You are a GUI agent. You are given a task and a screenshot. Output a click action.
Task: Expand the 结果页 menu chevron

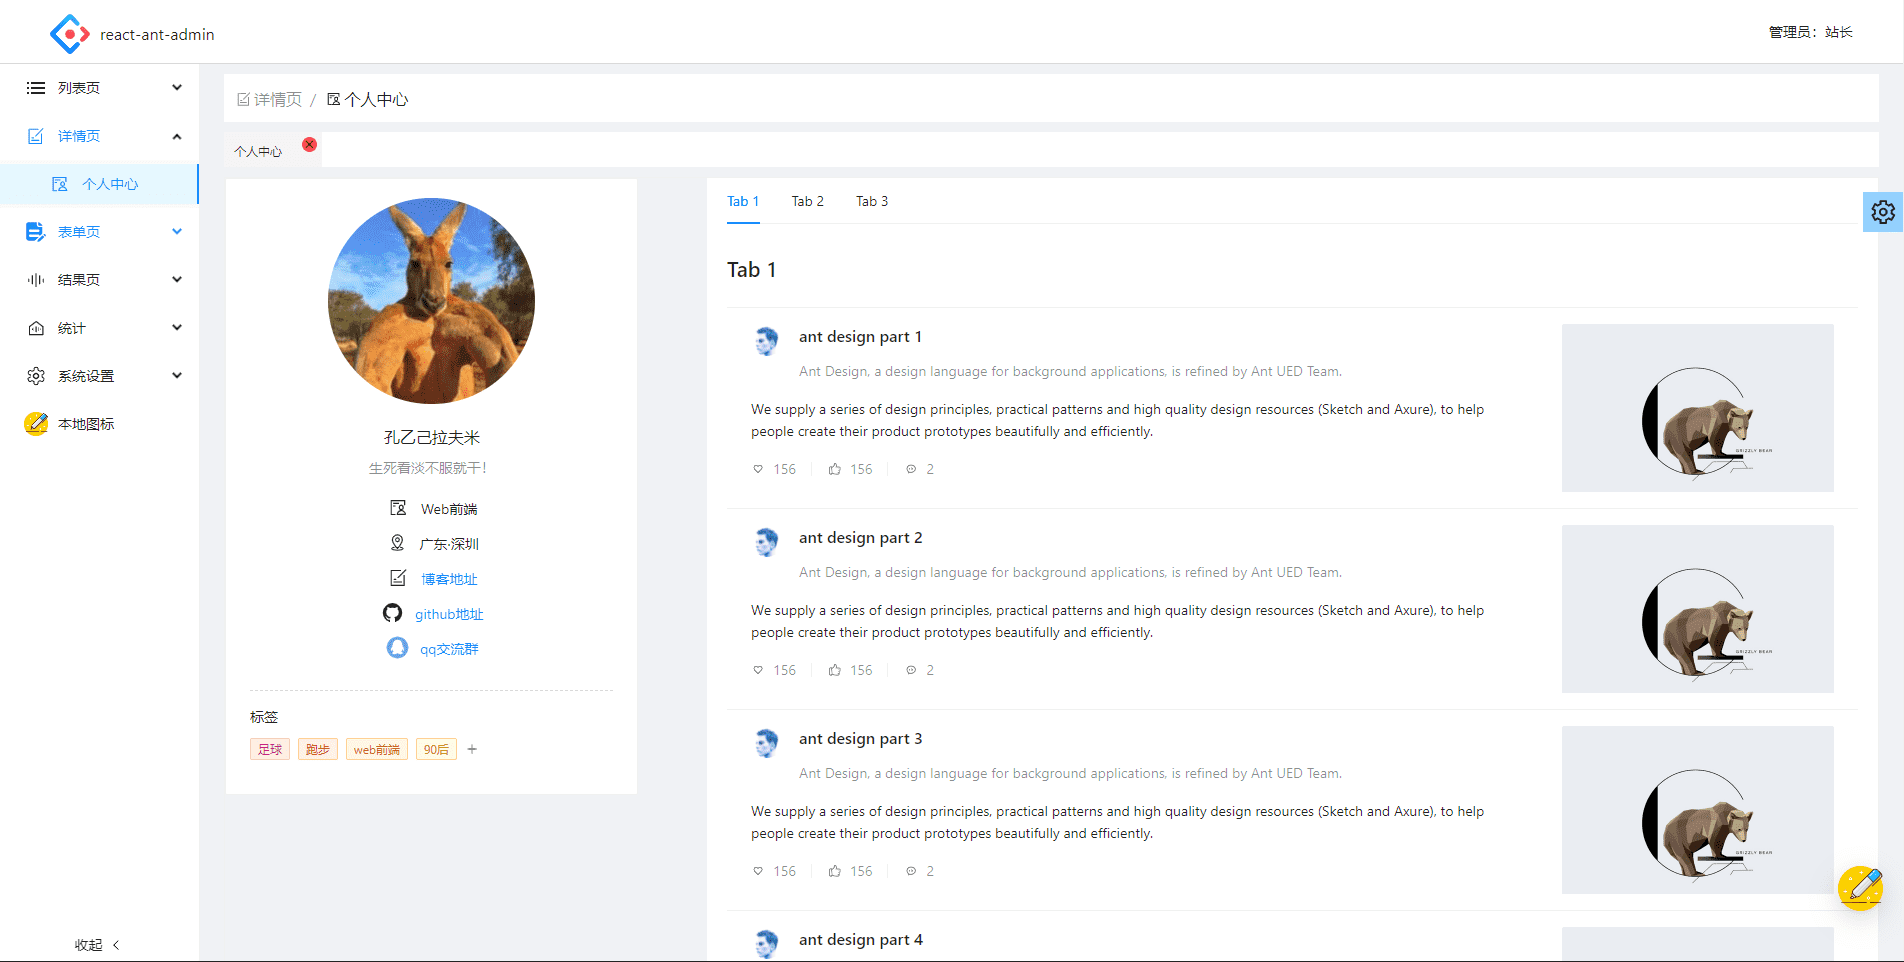tap(177, 280)
